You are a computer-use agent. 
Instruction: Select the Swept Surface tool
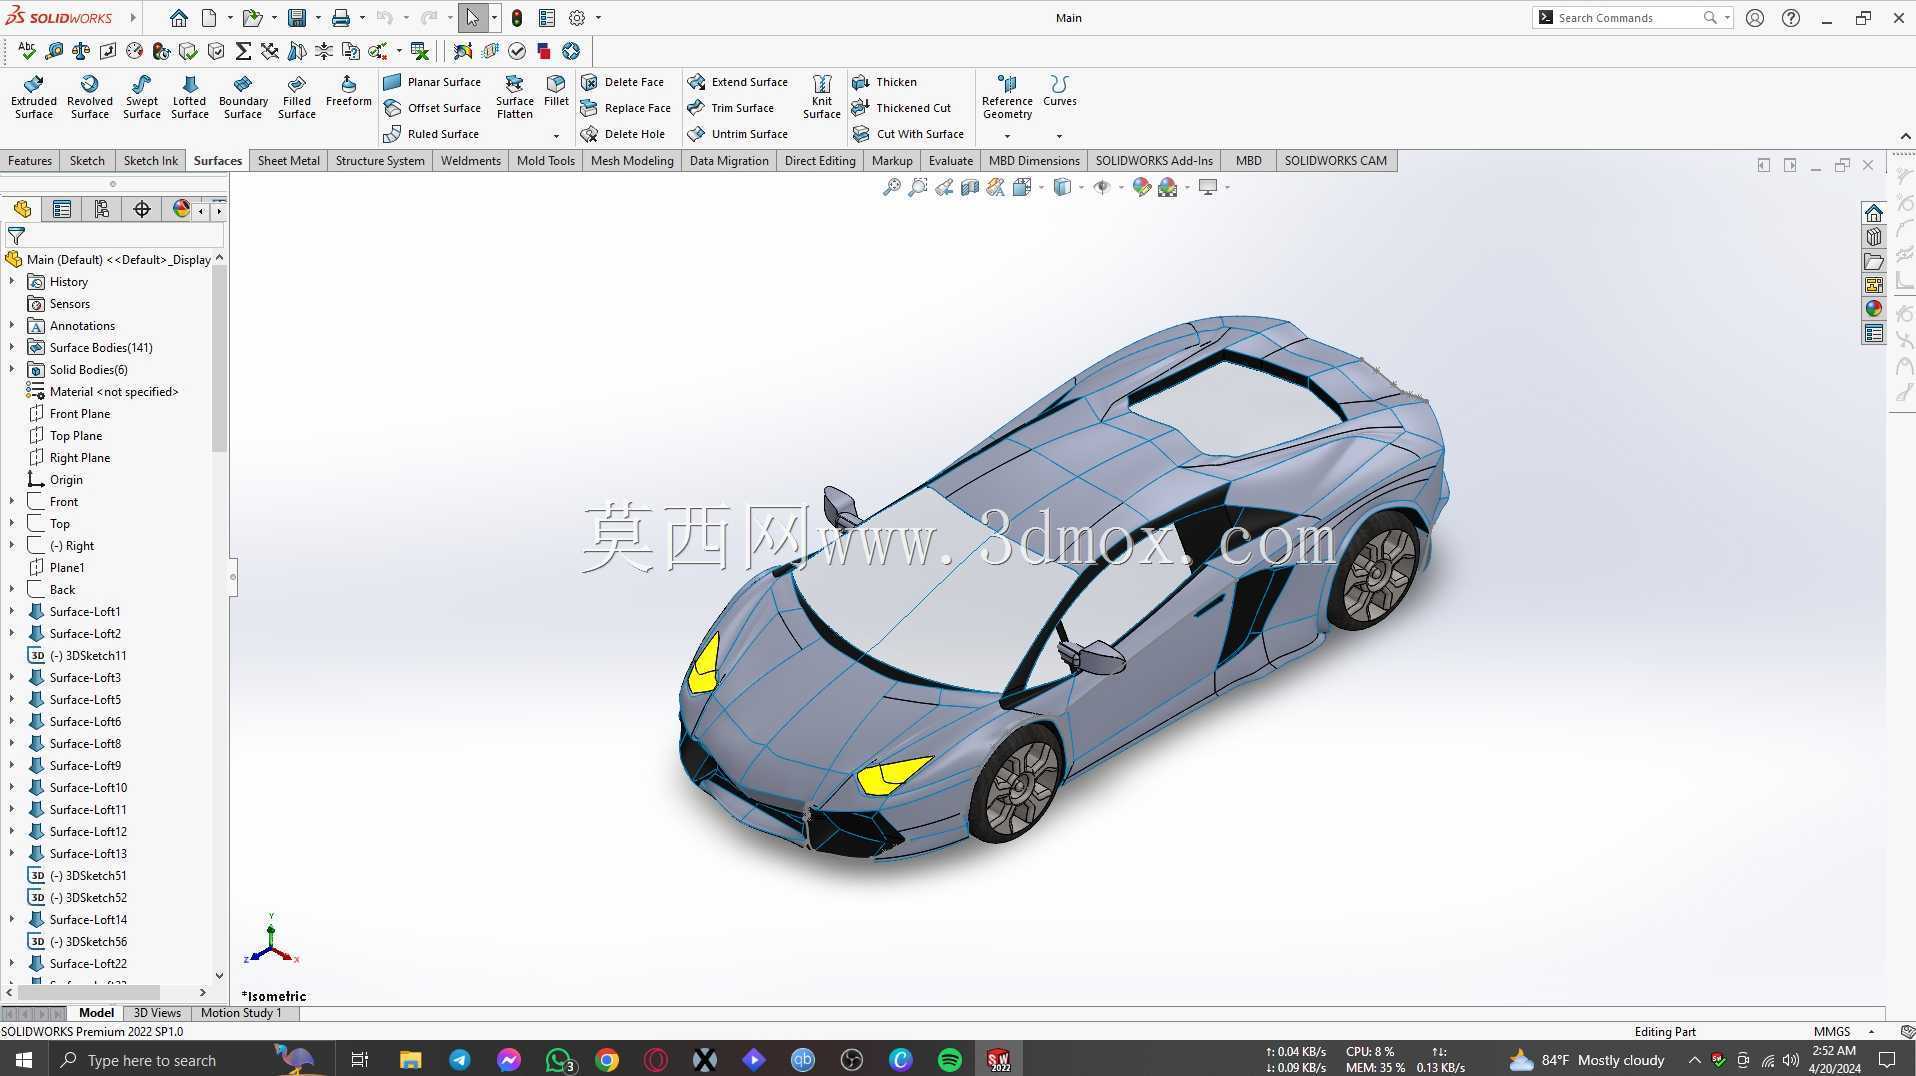[x=142, y=96]
